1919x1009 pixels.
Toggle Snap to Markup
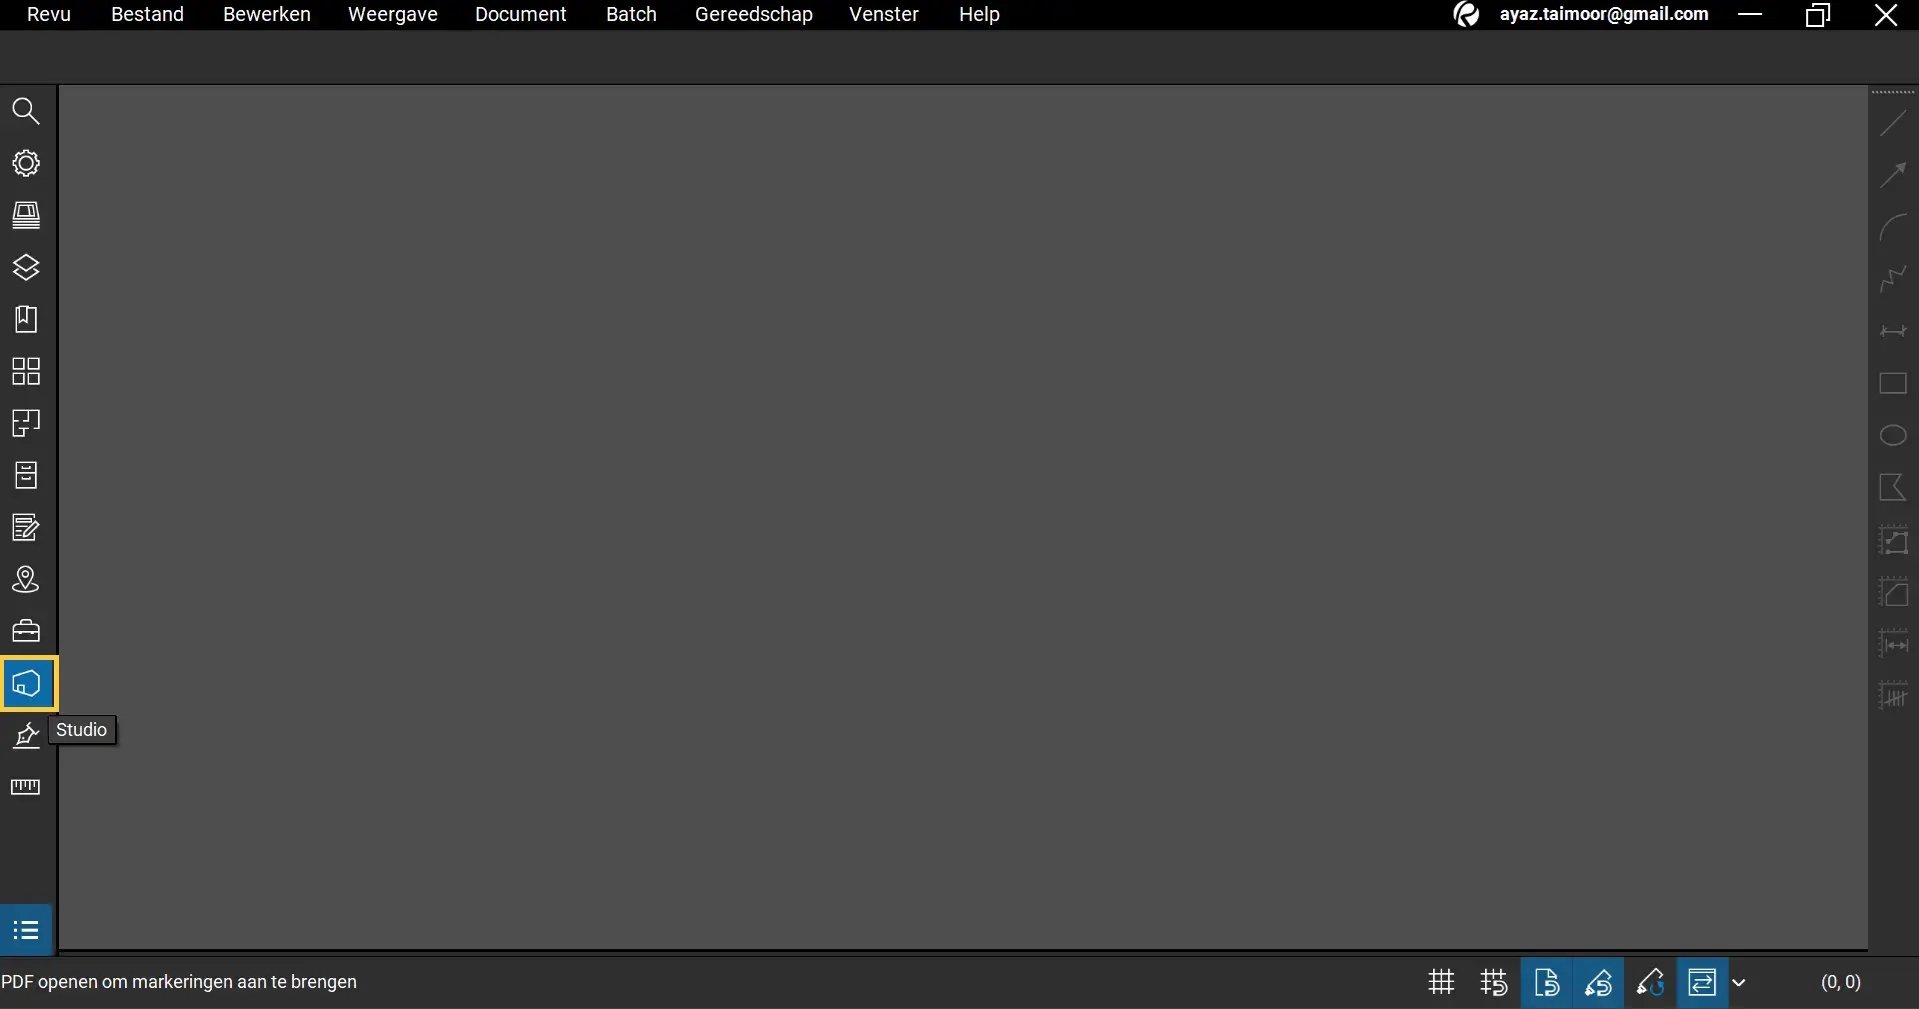[x=1598, y=982]
